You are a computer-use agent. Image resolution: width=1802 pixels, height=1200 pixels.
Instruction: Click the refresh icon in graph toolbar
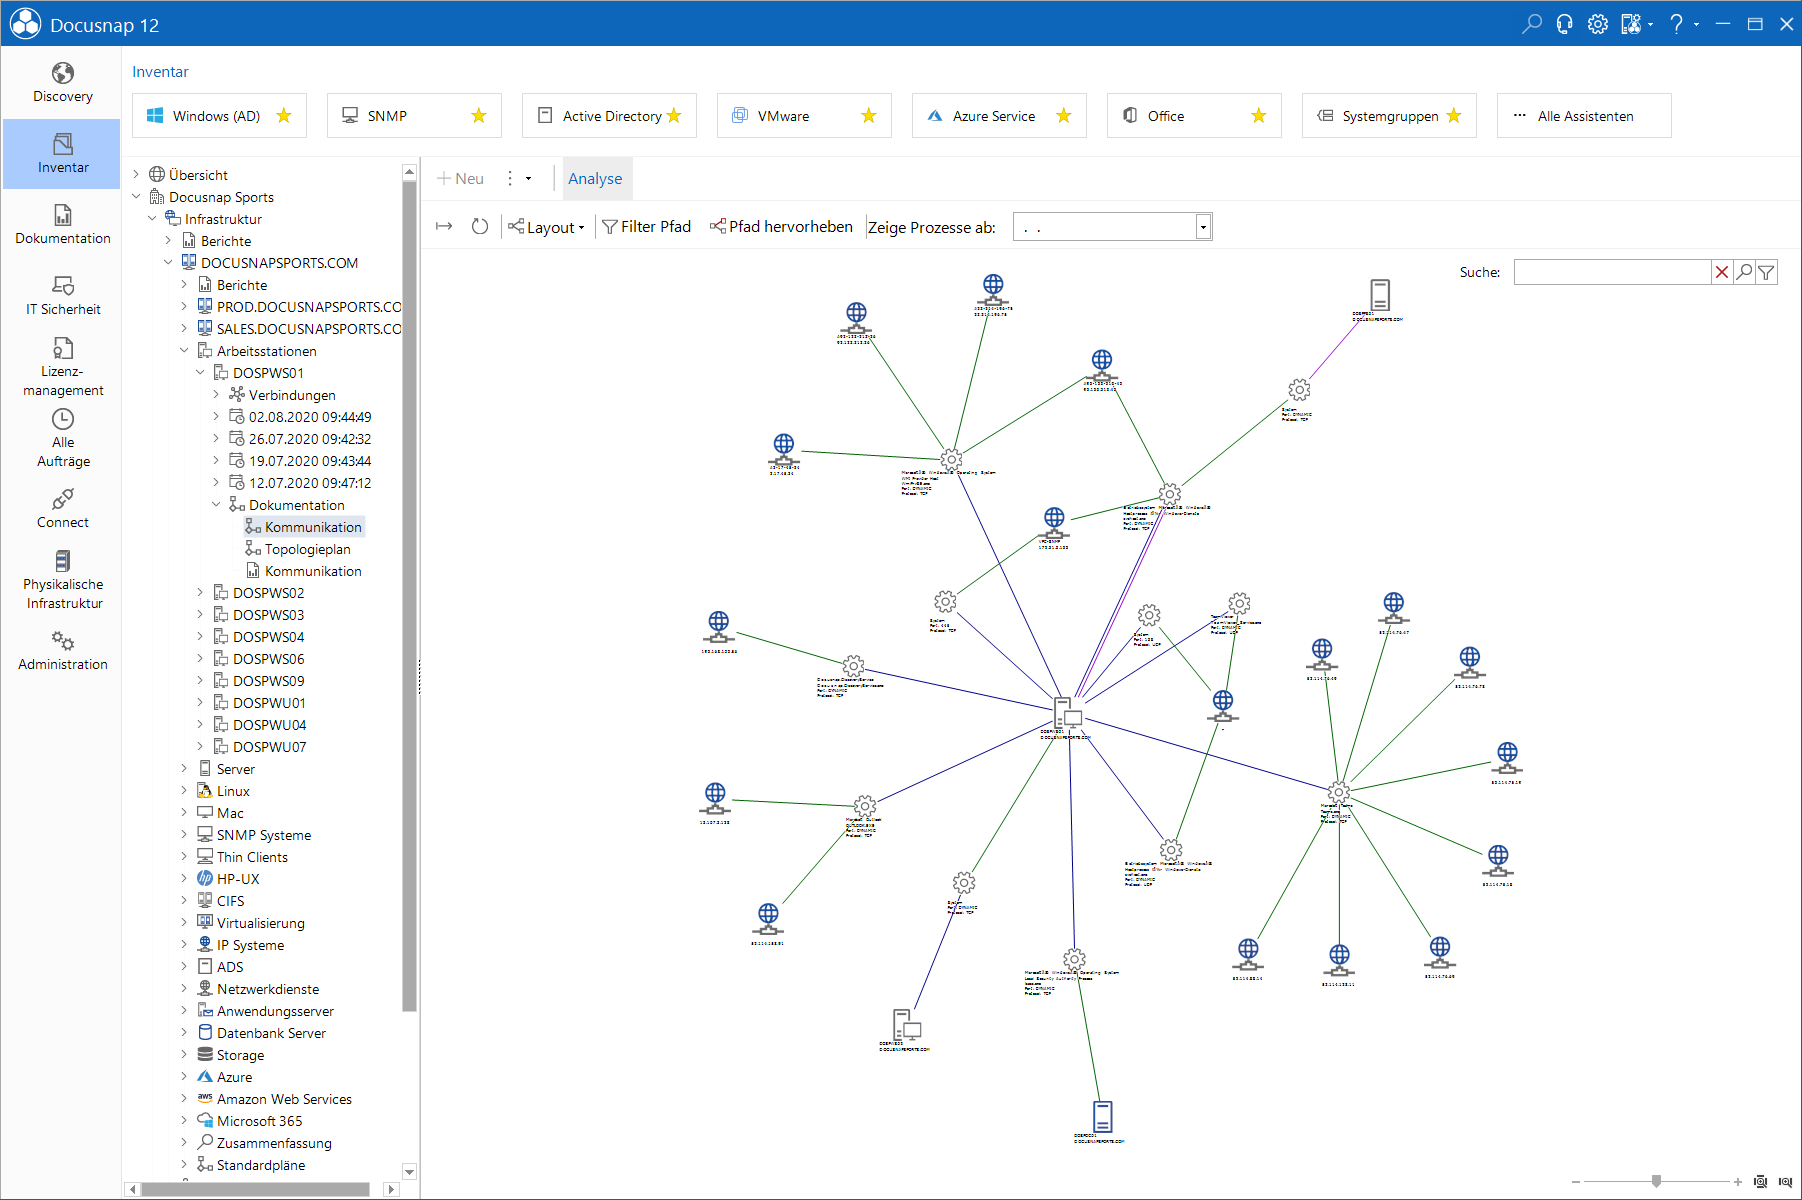[x=480, y=227]
